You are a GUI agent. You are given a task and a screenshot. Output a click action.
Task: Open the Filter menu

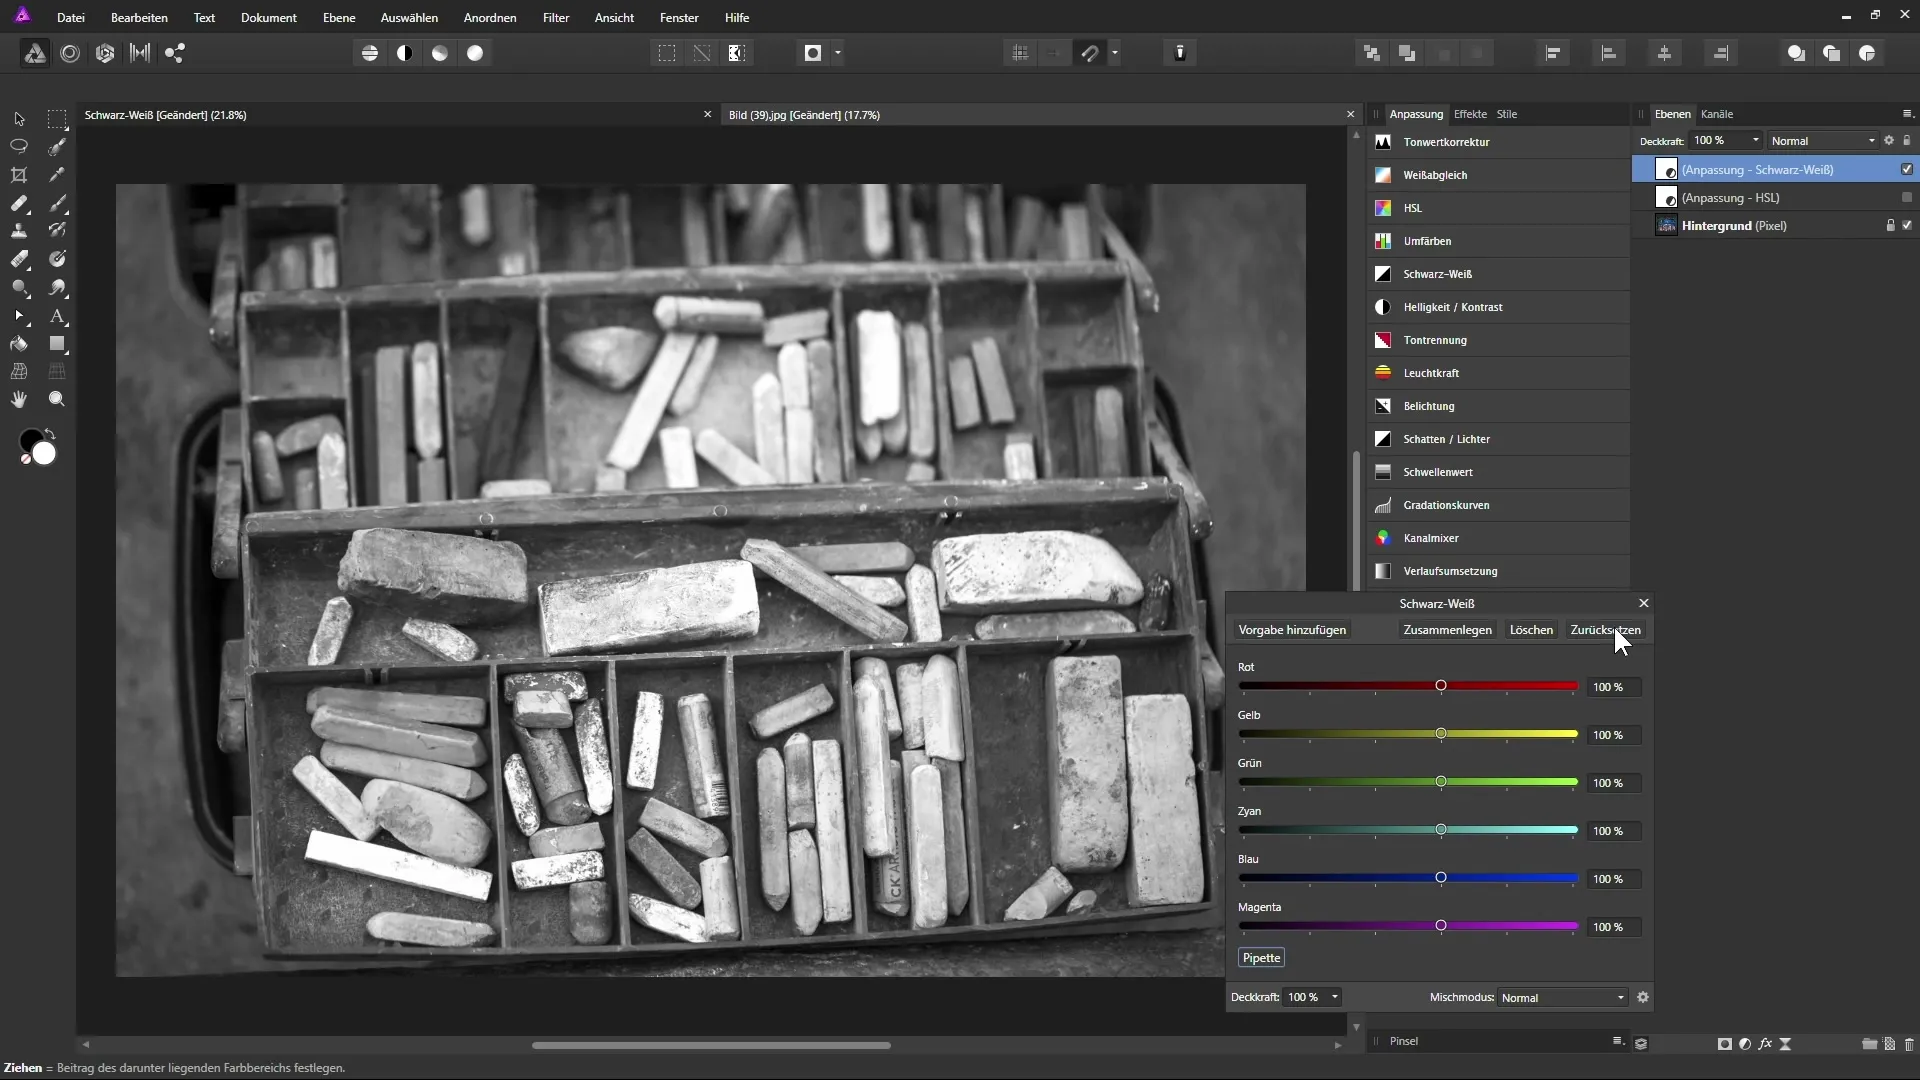[556, 18]
